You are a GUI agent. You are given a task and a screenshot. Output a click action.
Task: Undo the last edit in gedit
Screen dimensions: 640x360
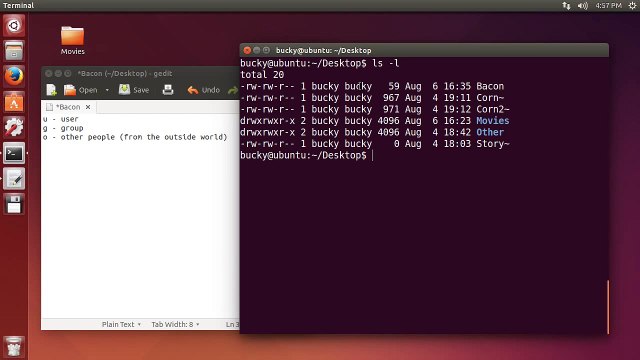point(204,90)
